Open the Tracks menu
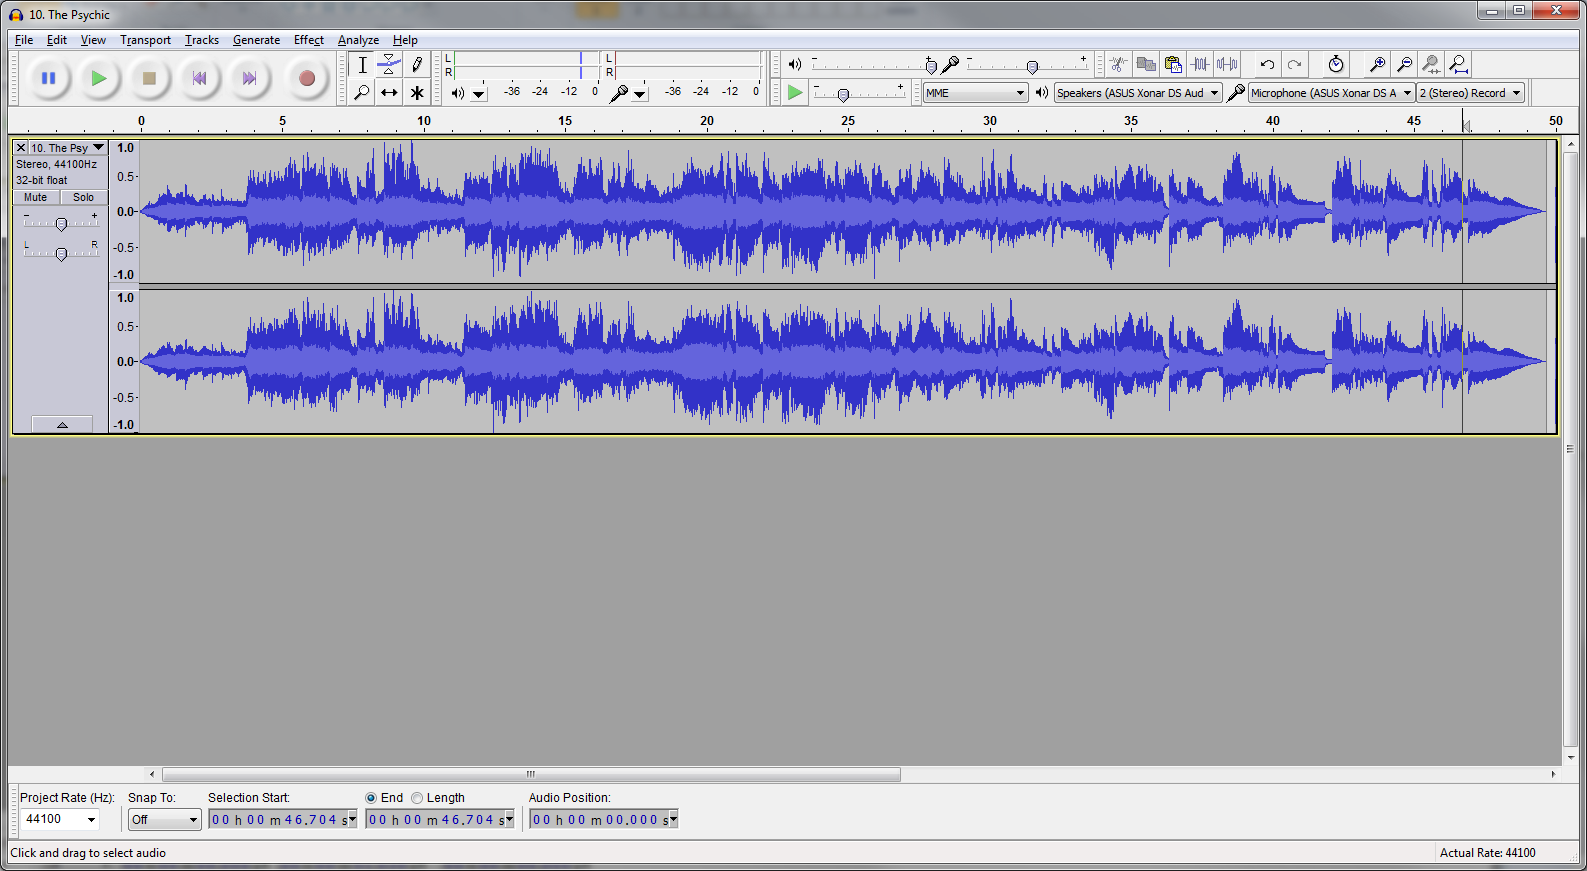Image resolution: width=1587 pixels, height=871 pixels. click(202, 40)
